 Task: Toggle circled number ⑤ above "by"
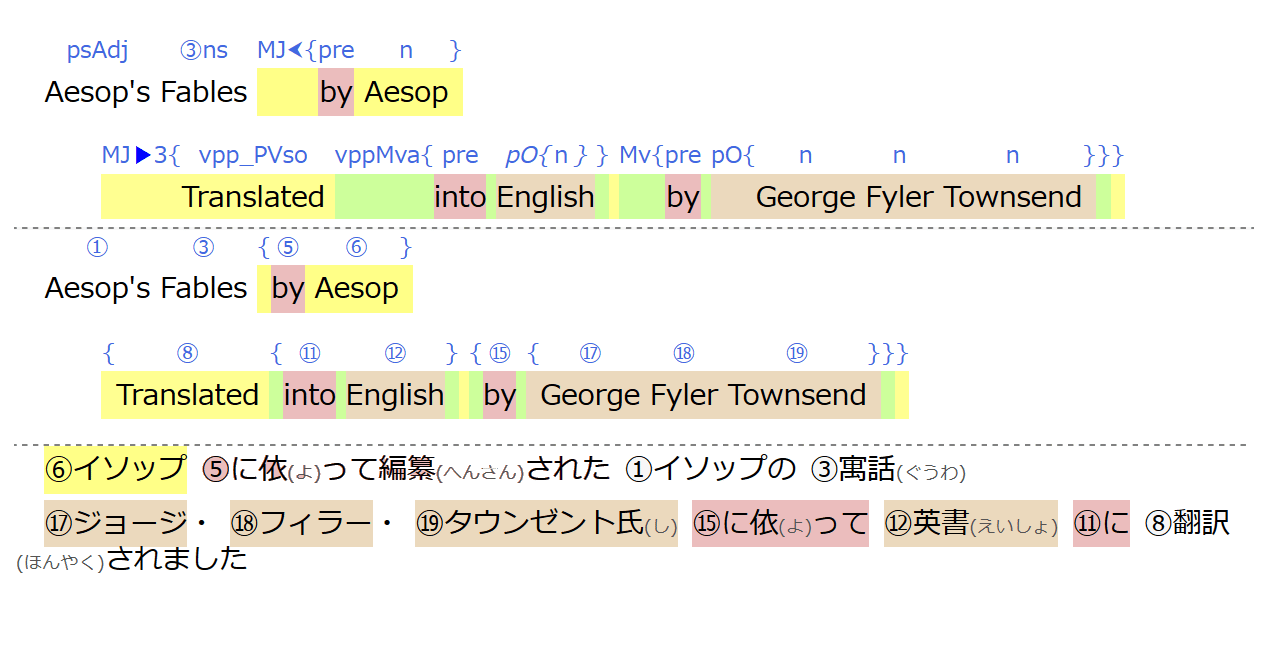[286, 247]
